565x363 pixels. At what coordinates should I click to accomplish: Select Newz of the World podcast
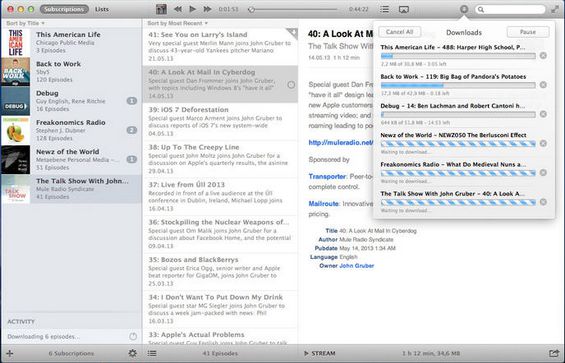tap(71, 160)
